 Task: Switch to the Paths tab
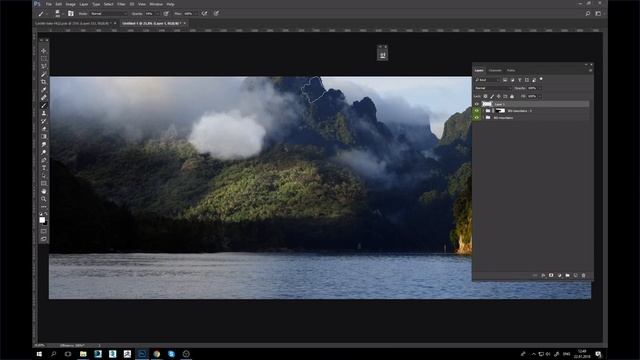point(511,71)
